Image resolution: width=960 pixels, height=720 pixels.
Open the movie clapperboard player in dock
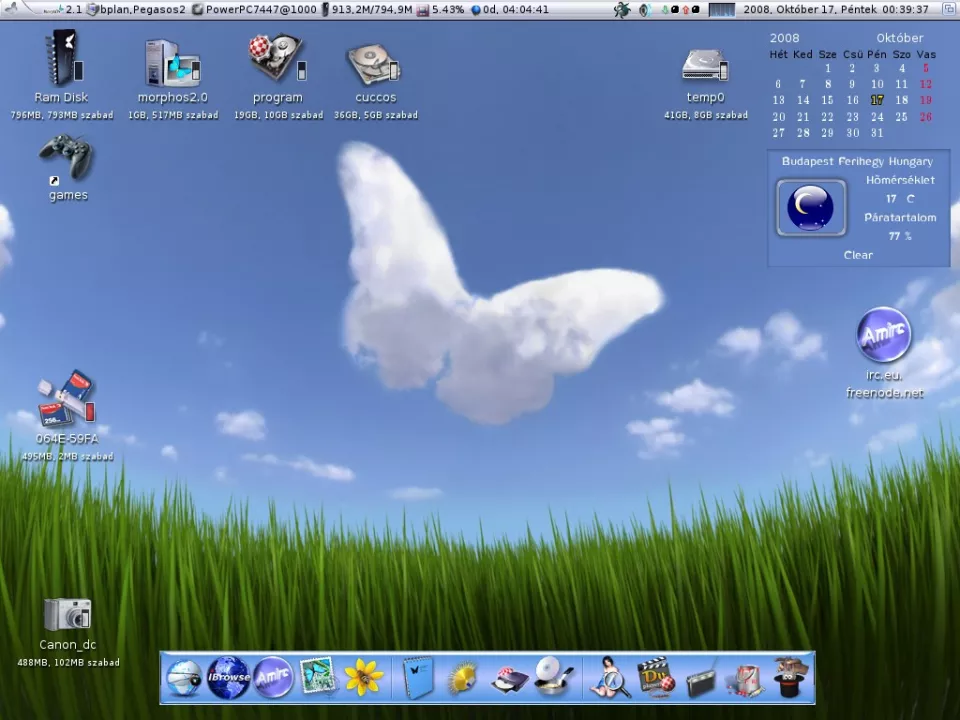[655, 677]
